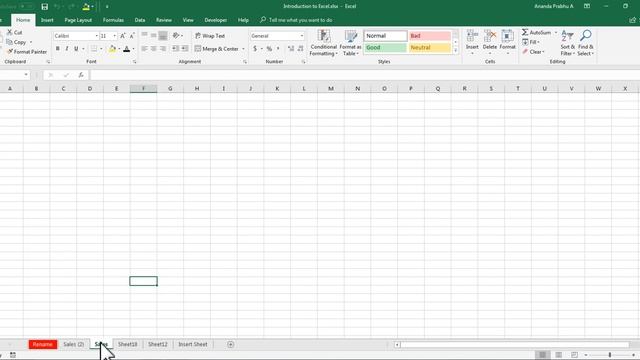Decrease font size with the smaller A icon
This screenshot has width=640, height=360.
[132, 36]
